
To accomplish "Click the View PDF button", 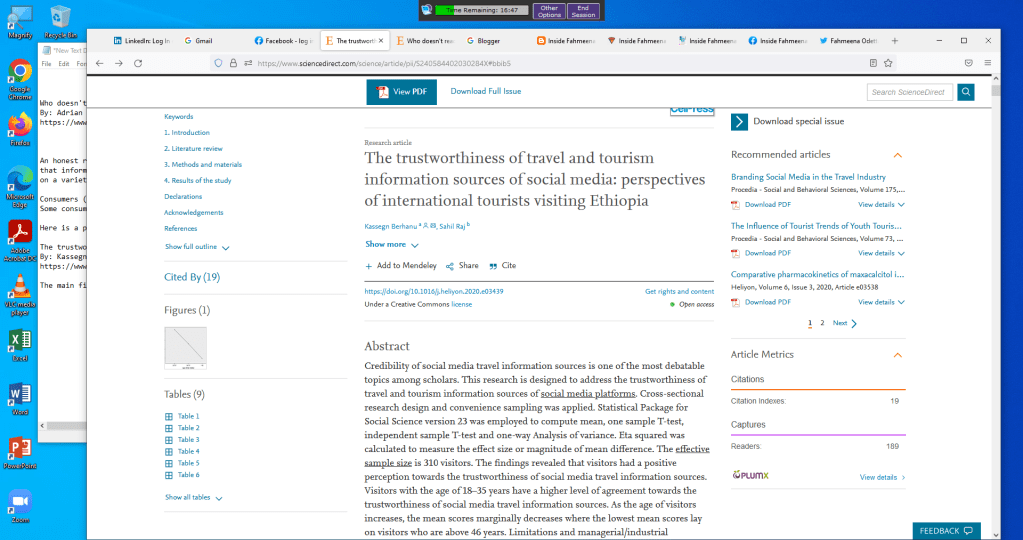I will coord(402,92).
